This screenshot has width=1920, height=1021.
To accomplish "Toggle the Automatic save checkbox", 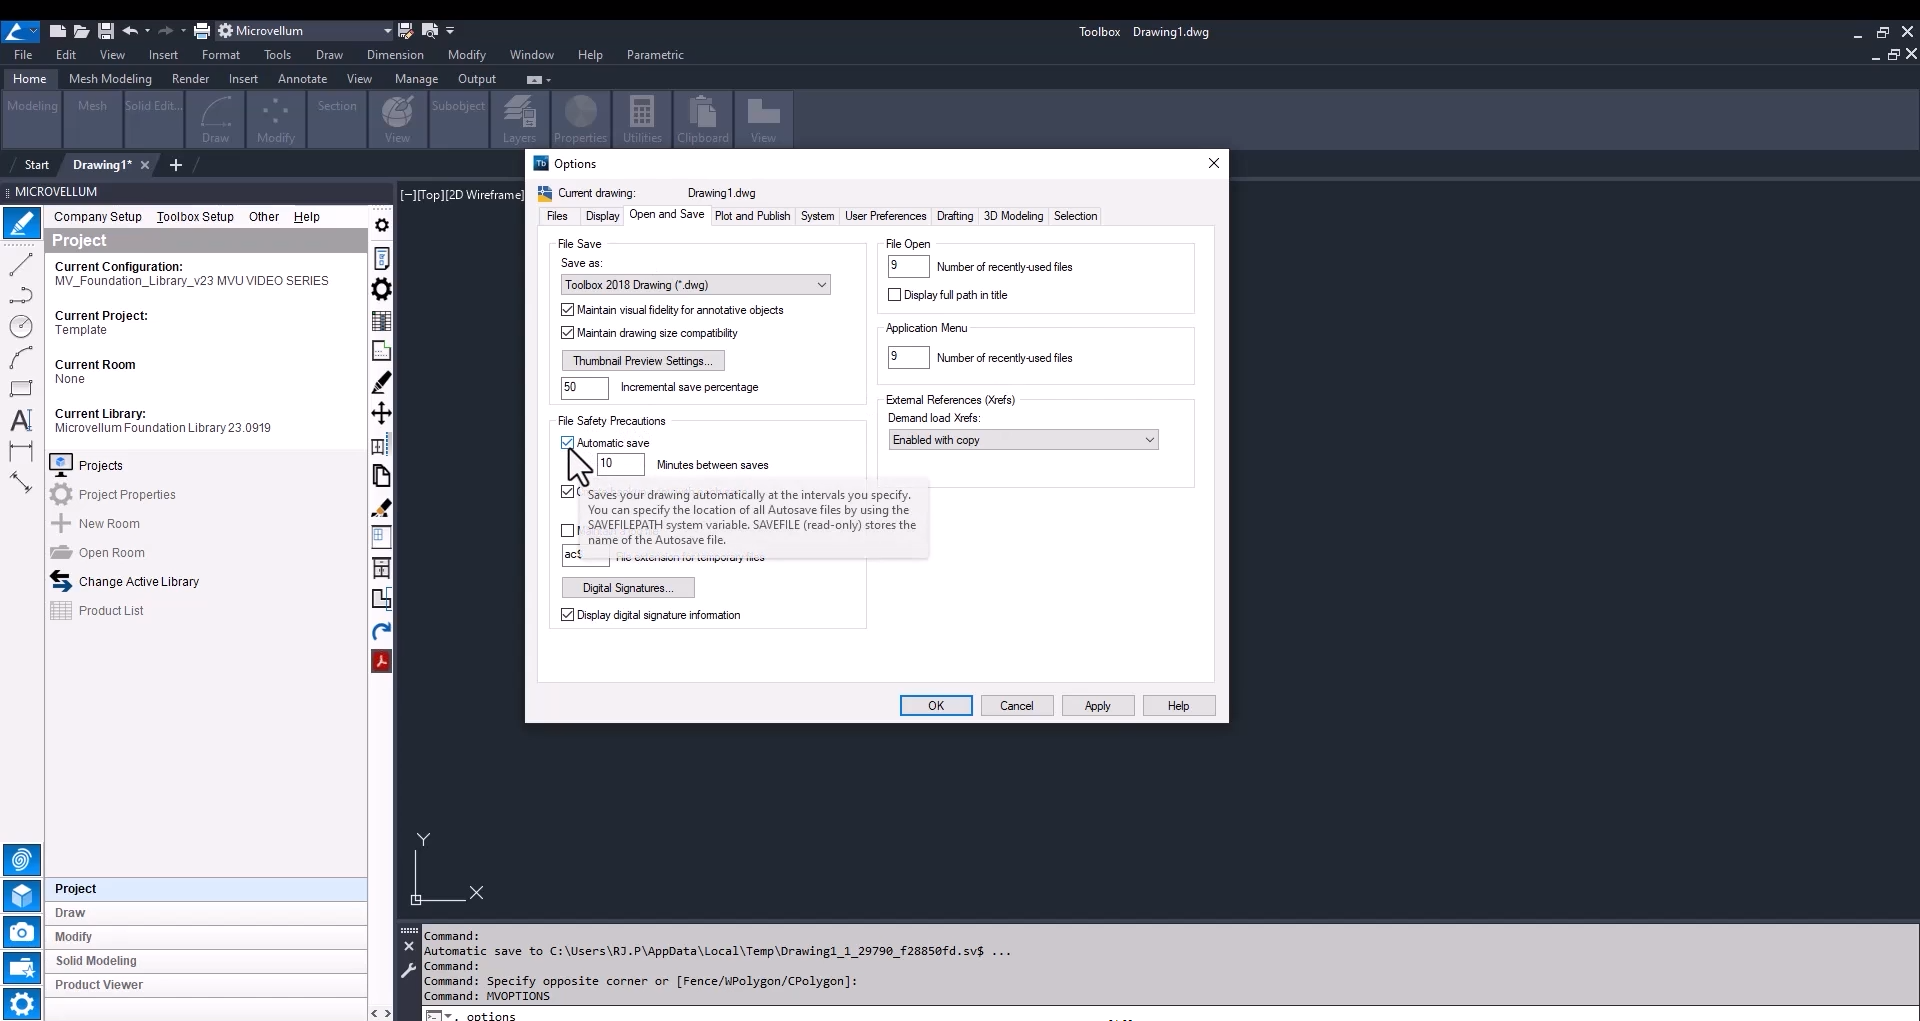I will pos(568,443).
